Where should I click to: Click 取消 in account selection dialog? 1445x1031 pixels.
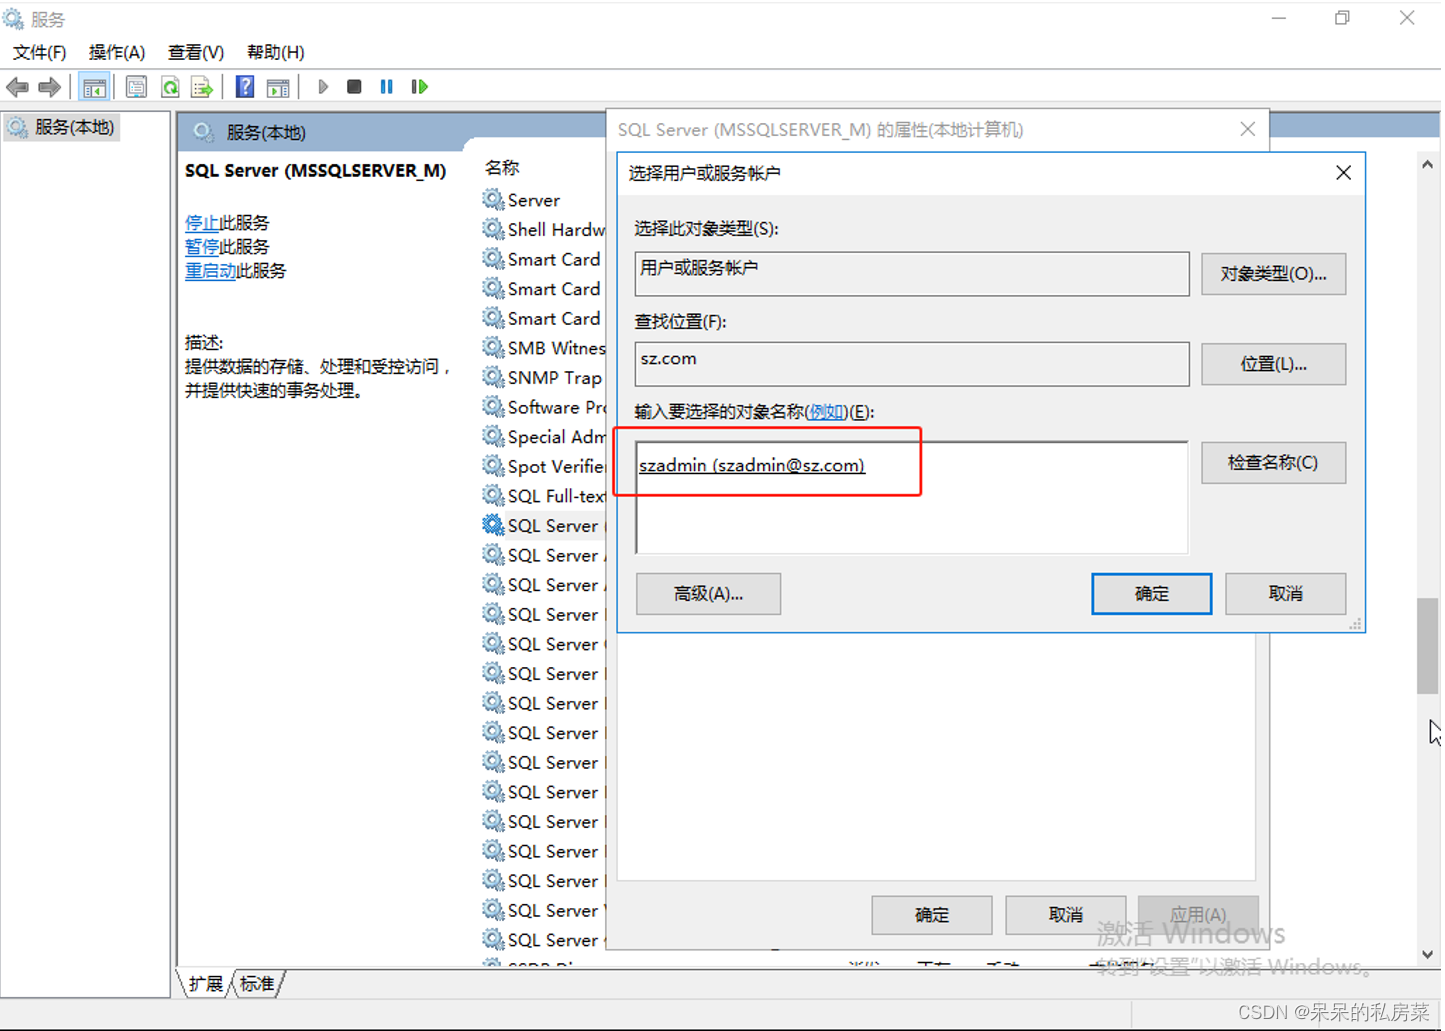1285,594
